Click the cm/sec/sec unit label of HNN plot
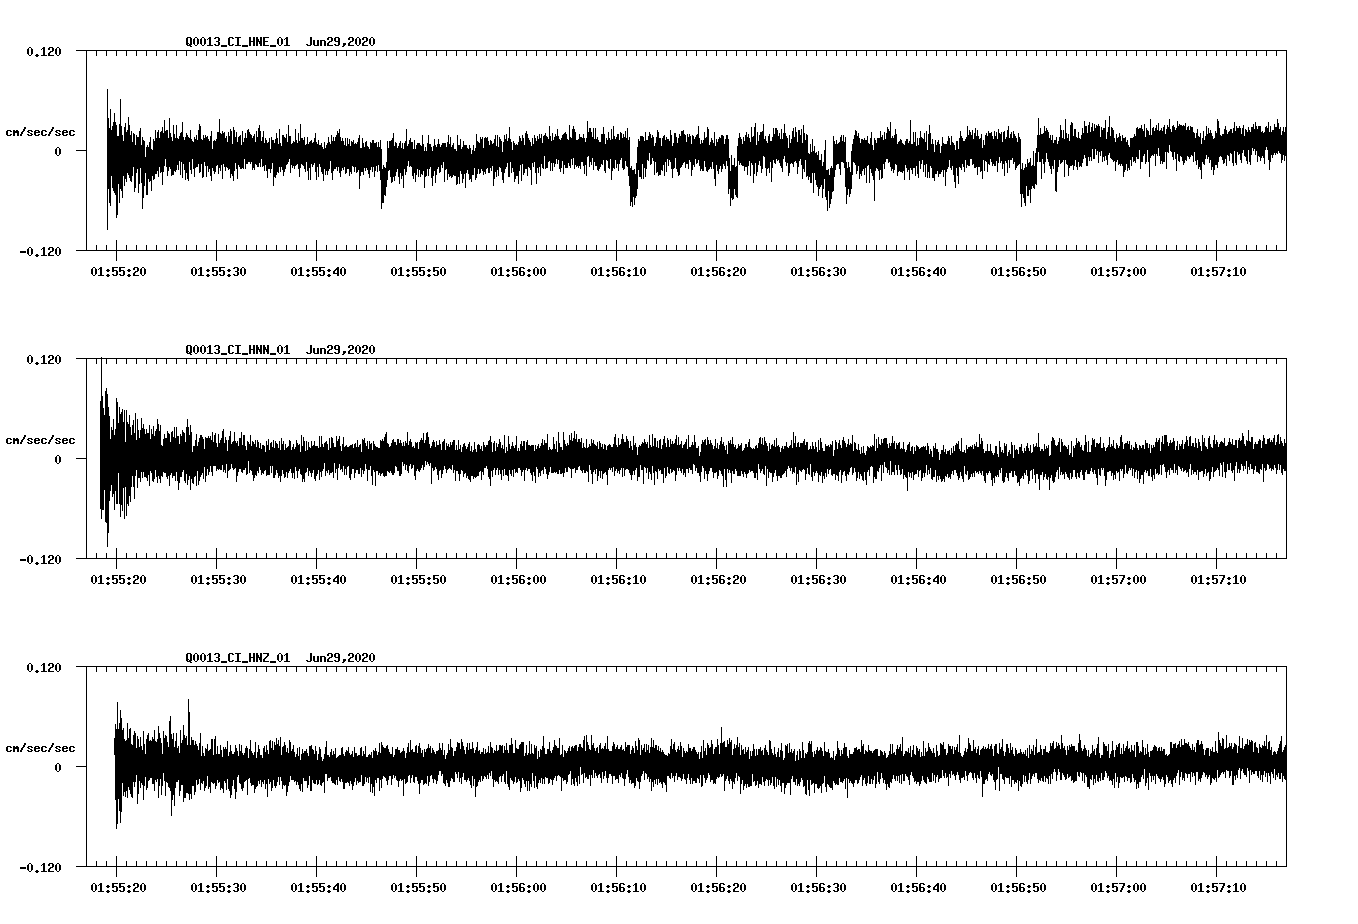The width and height of the screenshot is (1358, 924). 40,440
